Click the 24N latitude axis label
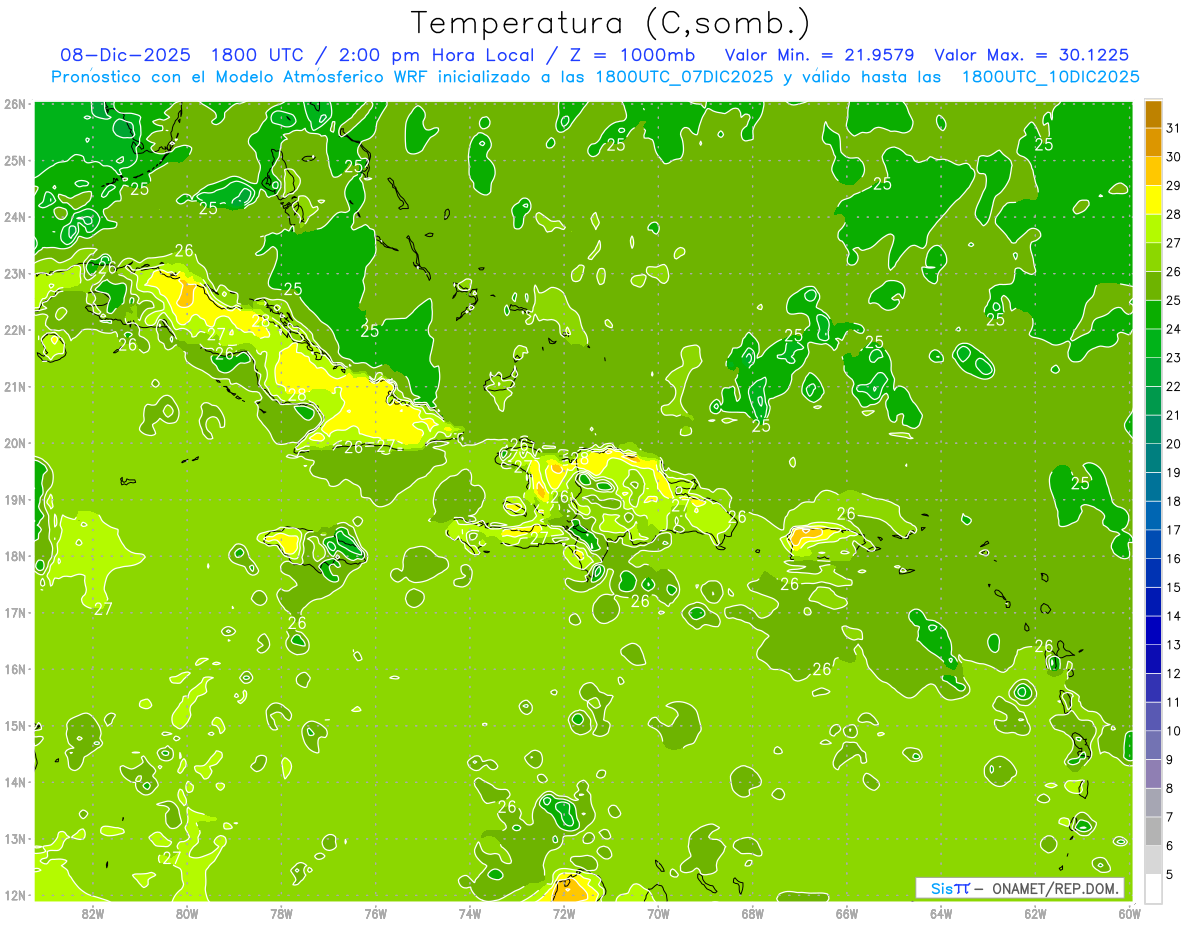Image resolution: width=1200 pixels, height=927 pixels. [14, 217]
